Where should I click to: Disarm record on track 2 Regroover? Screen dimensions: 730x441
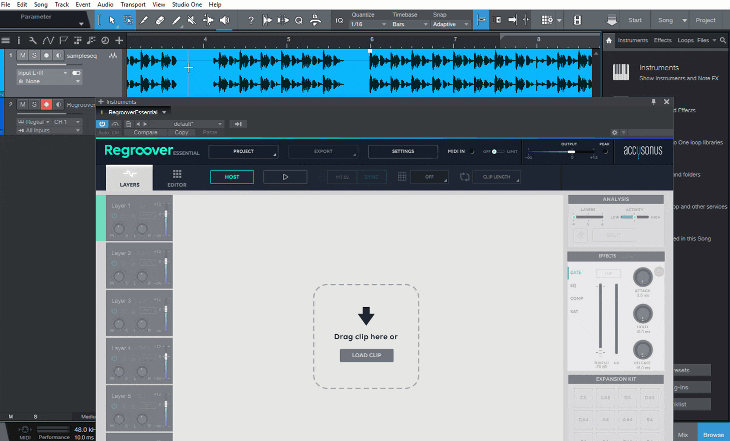click(x=47, y=104)
